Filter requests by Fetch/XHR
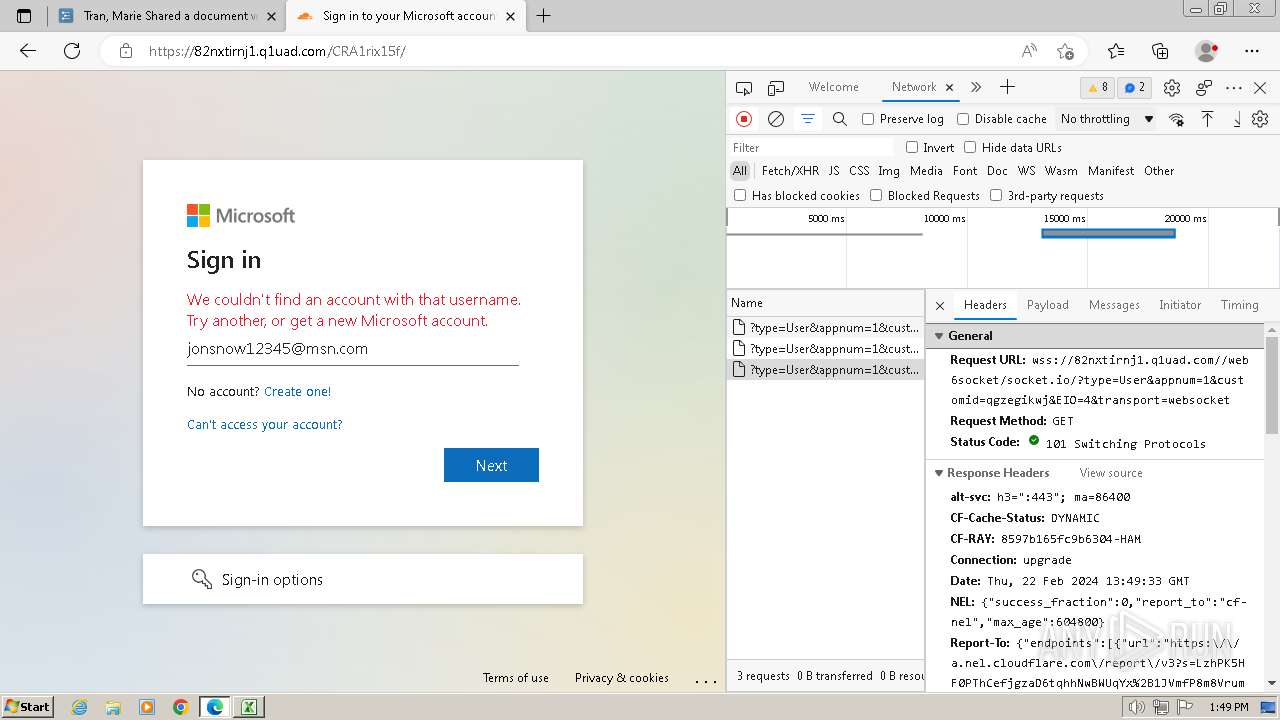Image resolution: width=1280 pixels, height=720 pixels. [x=790, y=171]
